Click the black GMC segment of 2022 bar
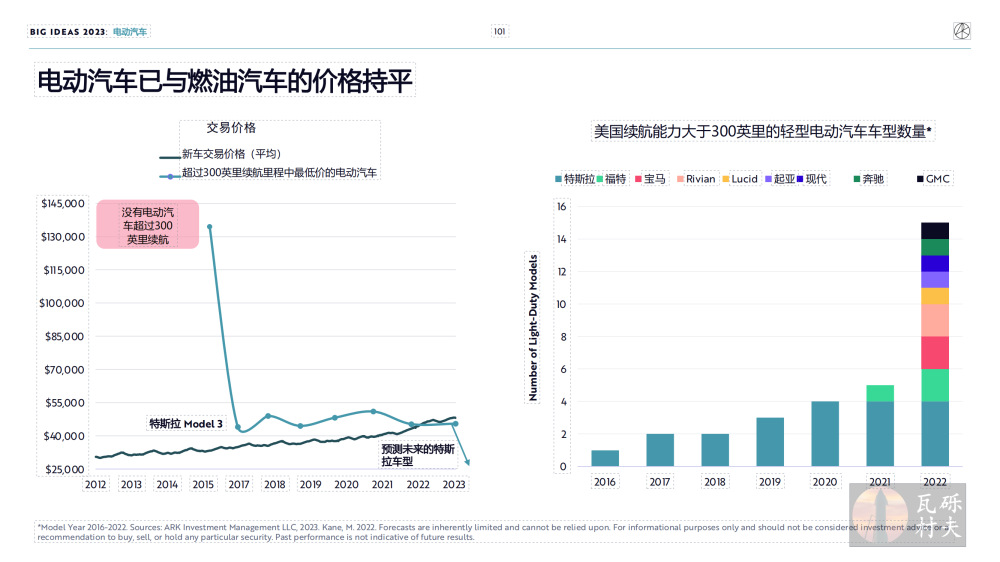Viewport: 1000px width, 562px height. click(x=935, y=231)
